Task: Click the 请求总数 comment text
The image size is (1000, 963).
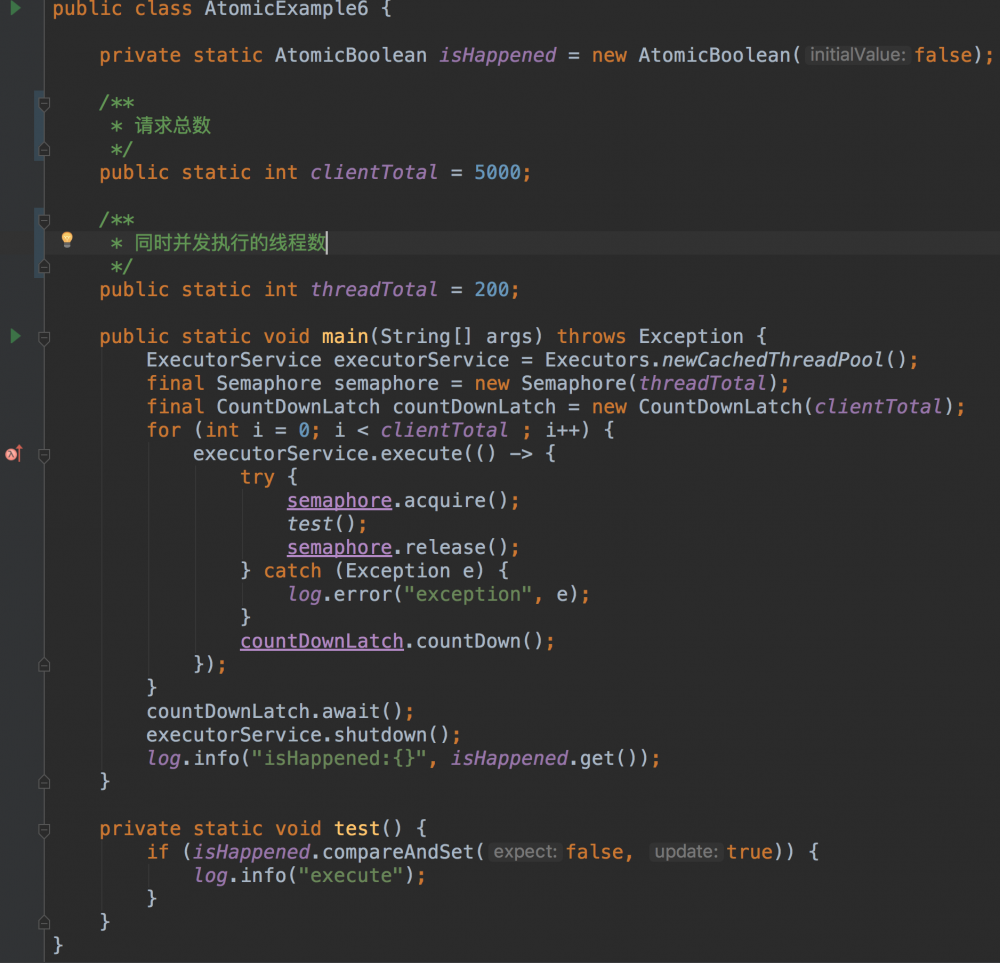Action: click(x=173, y=126)
